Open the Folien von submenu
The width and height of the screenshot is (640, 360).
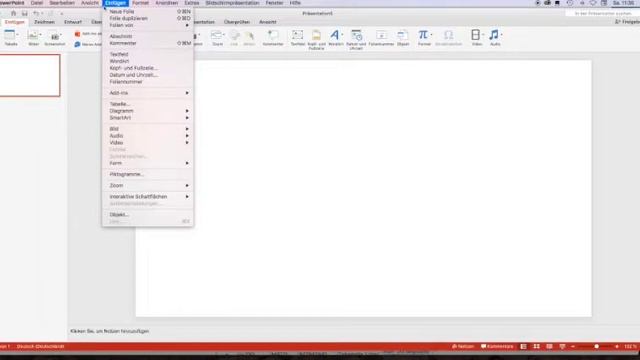point(148,25)
